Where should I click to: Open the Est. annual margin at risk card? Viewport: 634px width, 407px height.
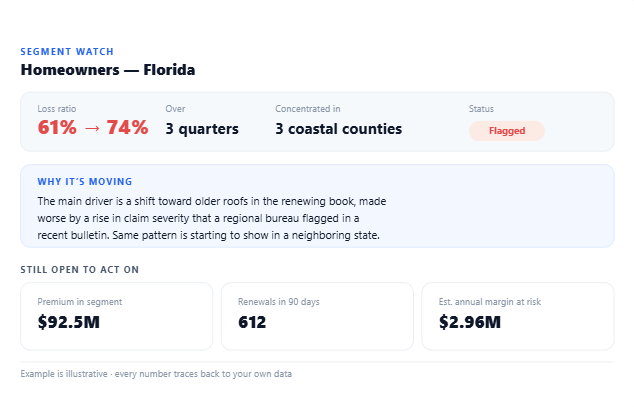[x=518, y=316]
